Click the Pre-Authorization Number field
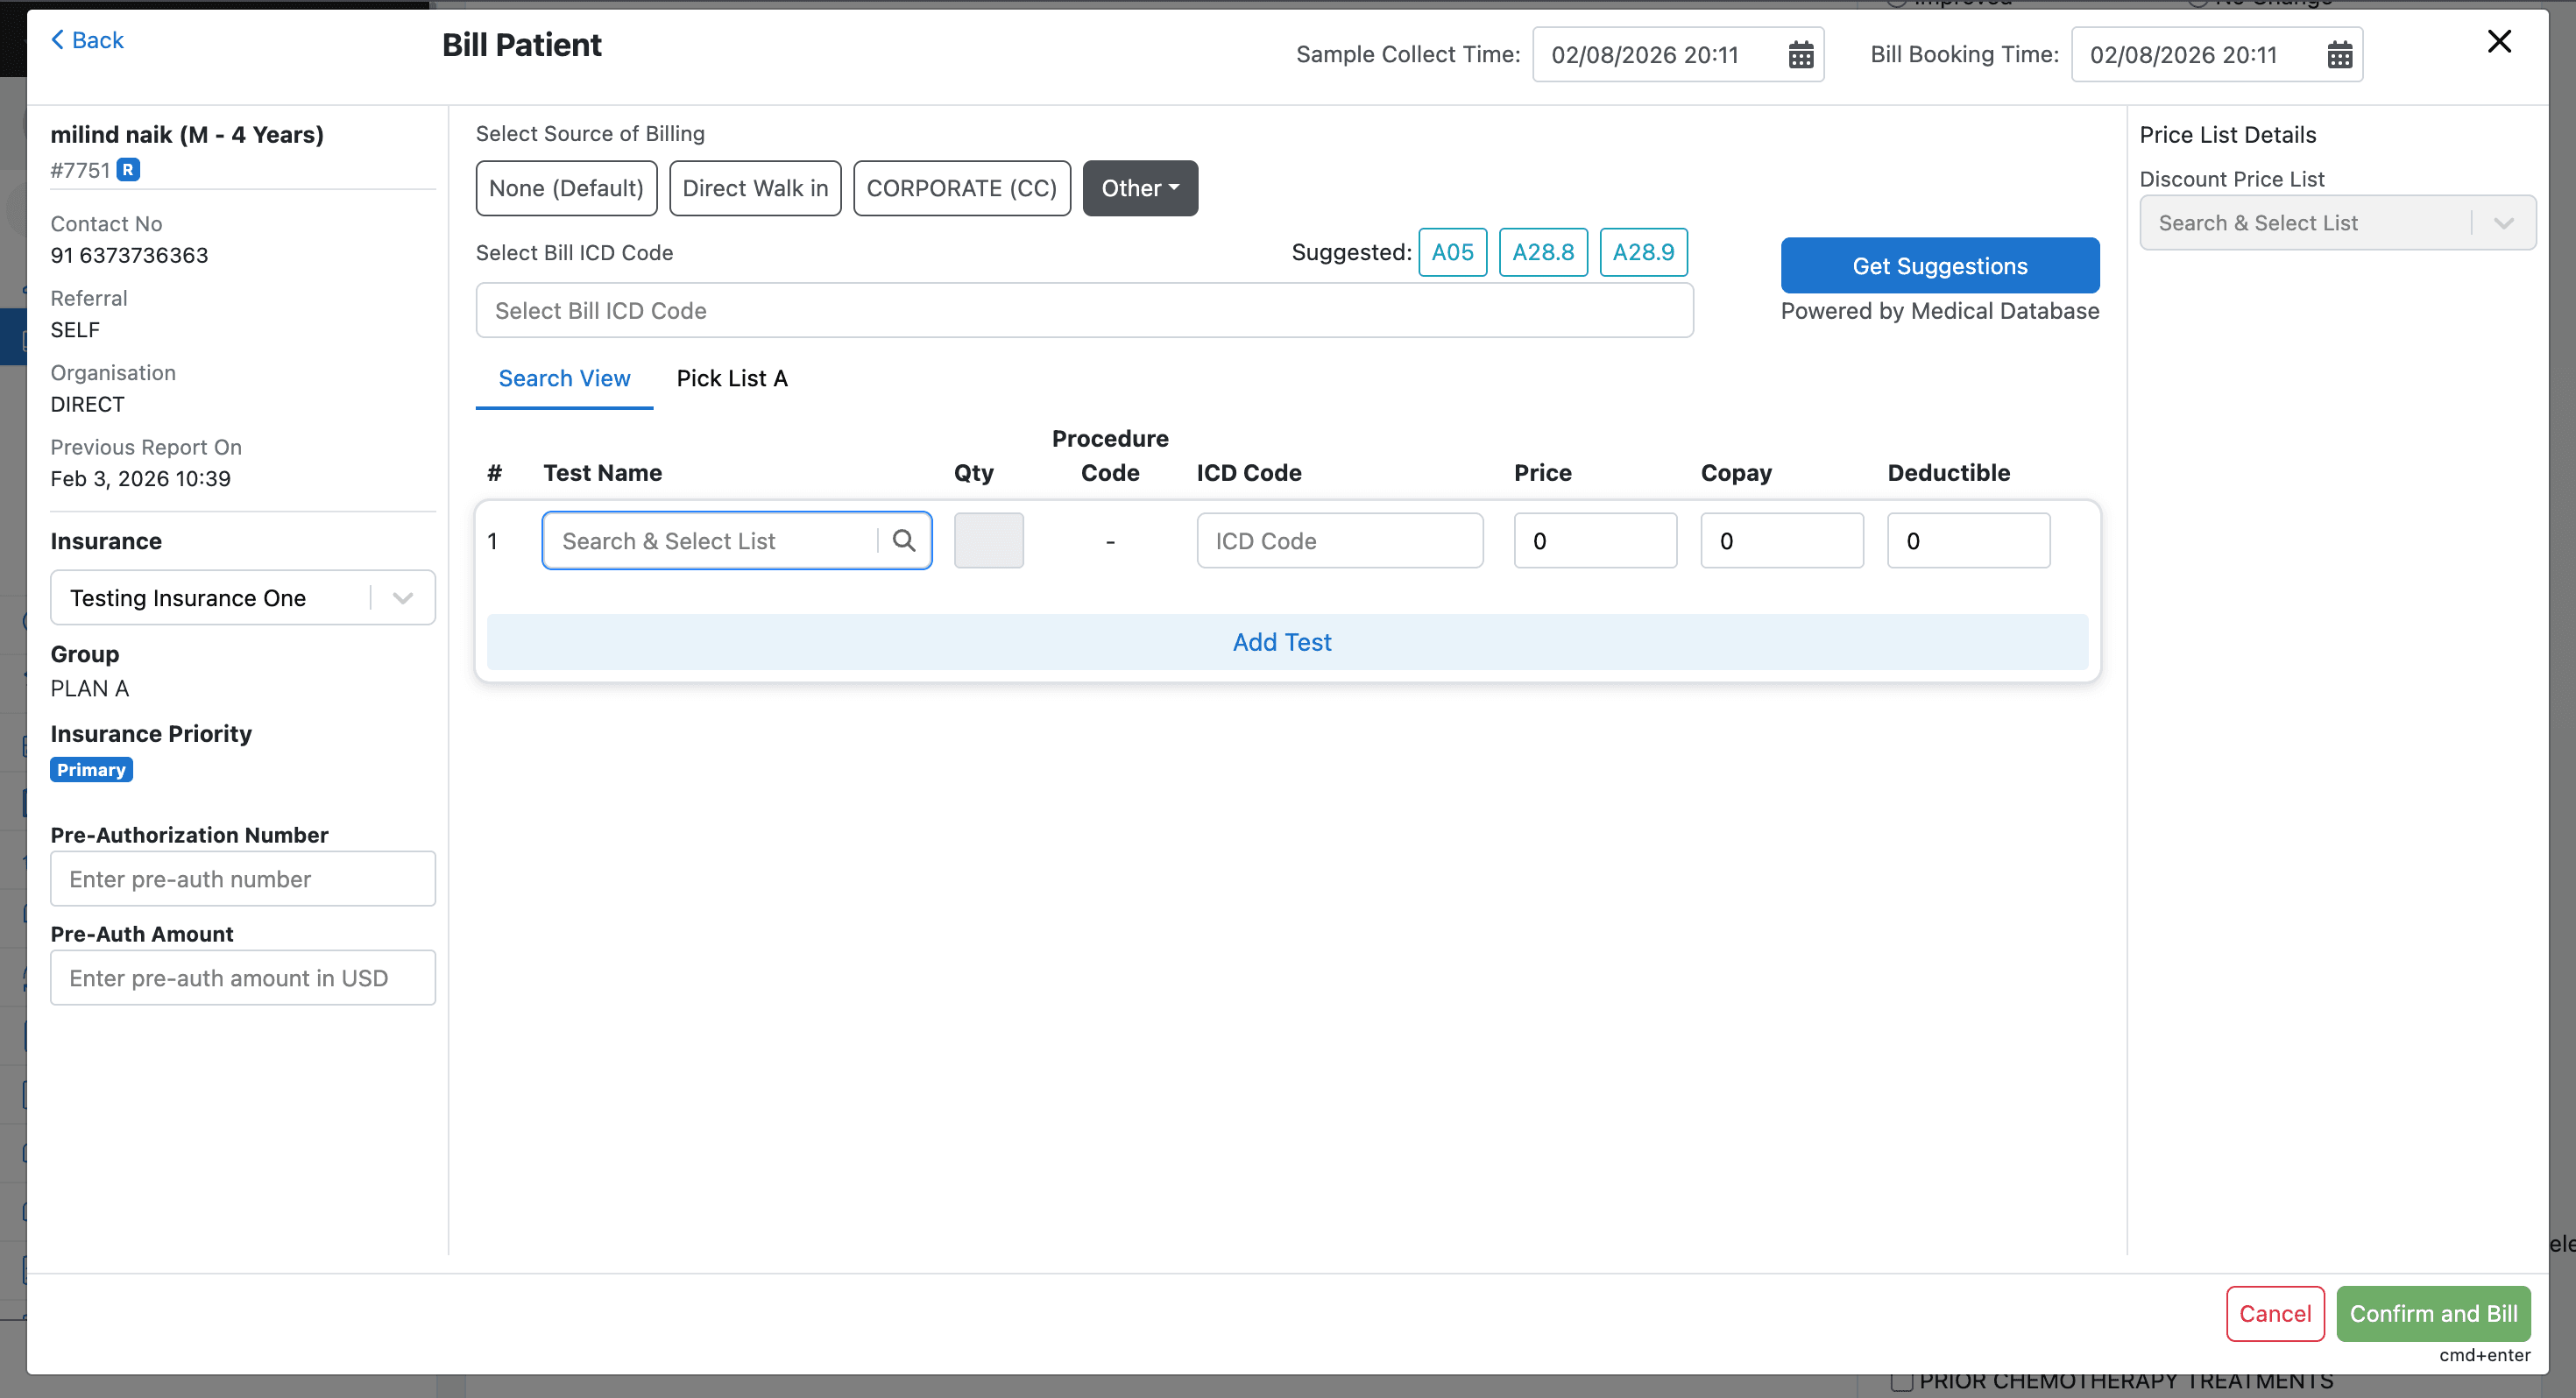The height and width of the screenshot is (1398, 2576). tap(243, 879)
